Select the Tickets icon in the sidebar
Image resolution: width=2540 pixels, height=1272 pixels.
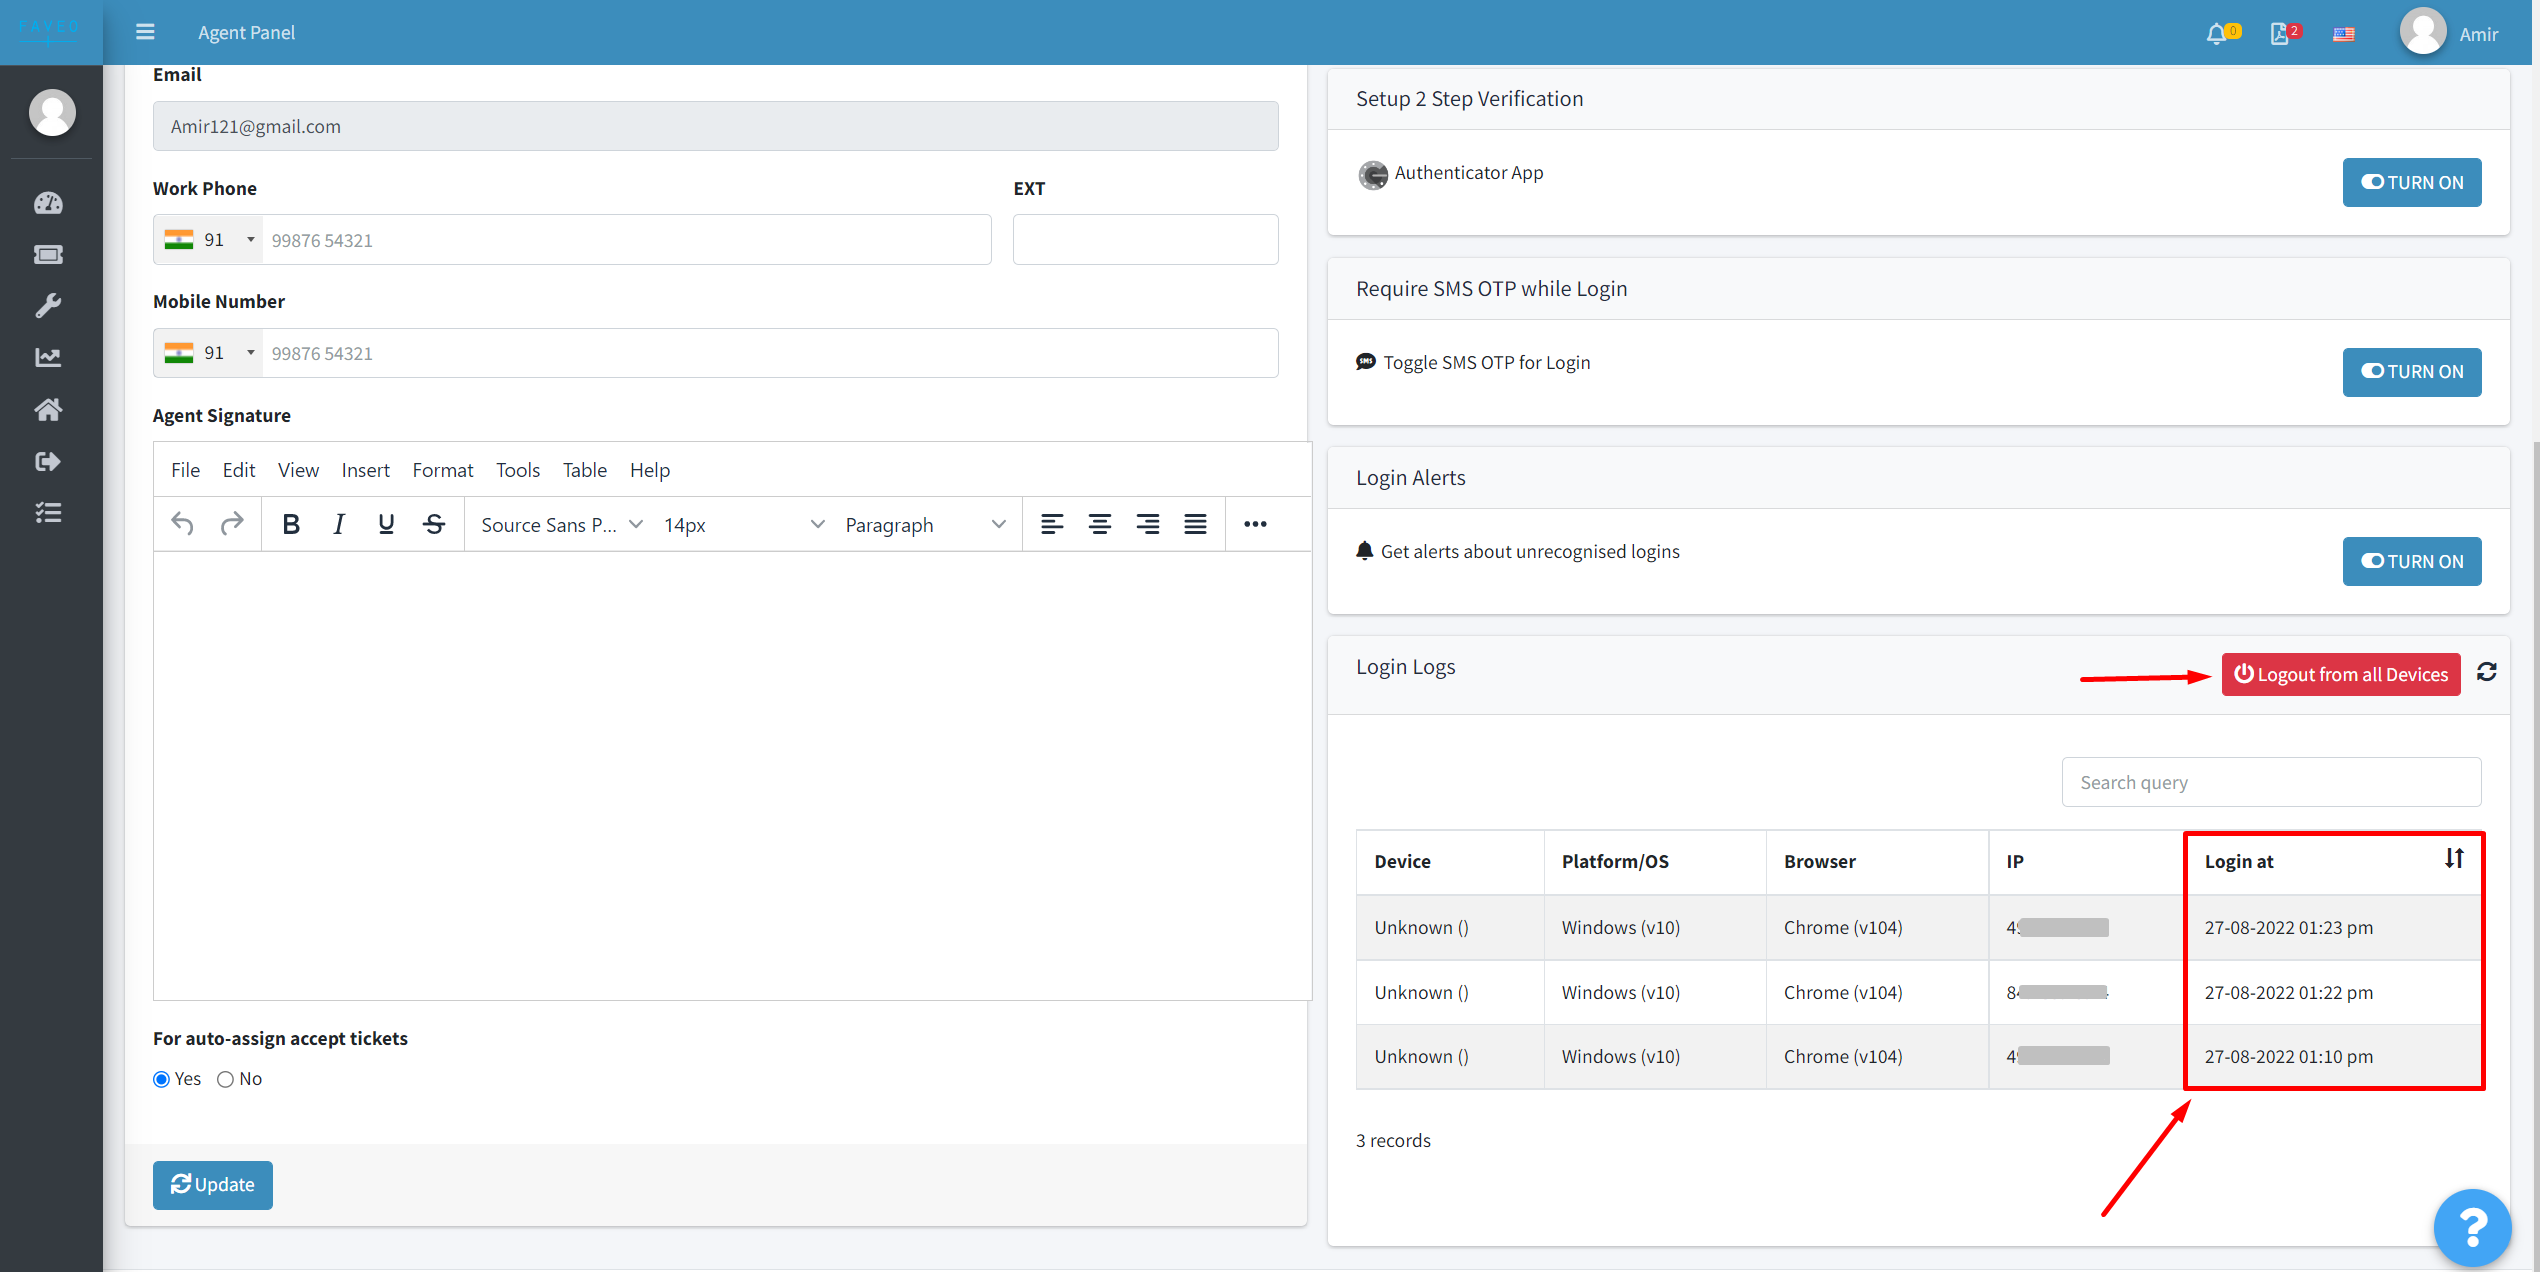pos(48,254)
